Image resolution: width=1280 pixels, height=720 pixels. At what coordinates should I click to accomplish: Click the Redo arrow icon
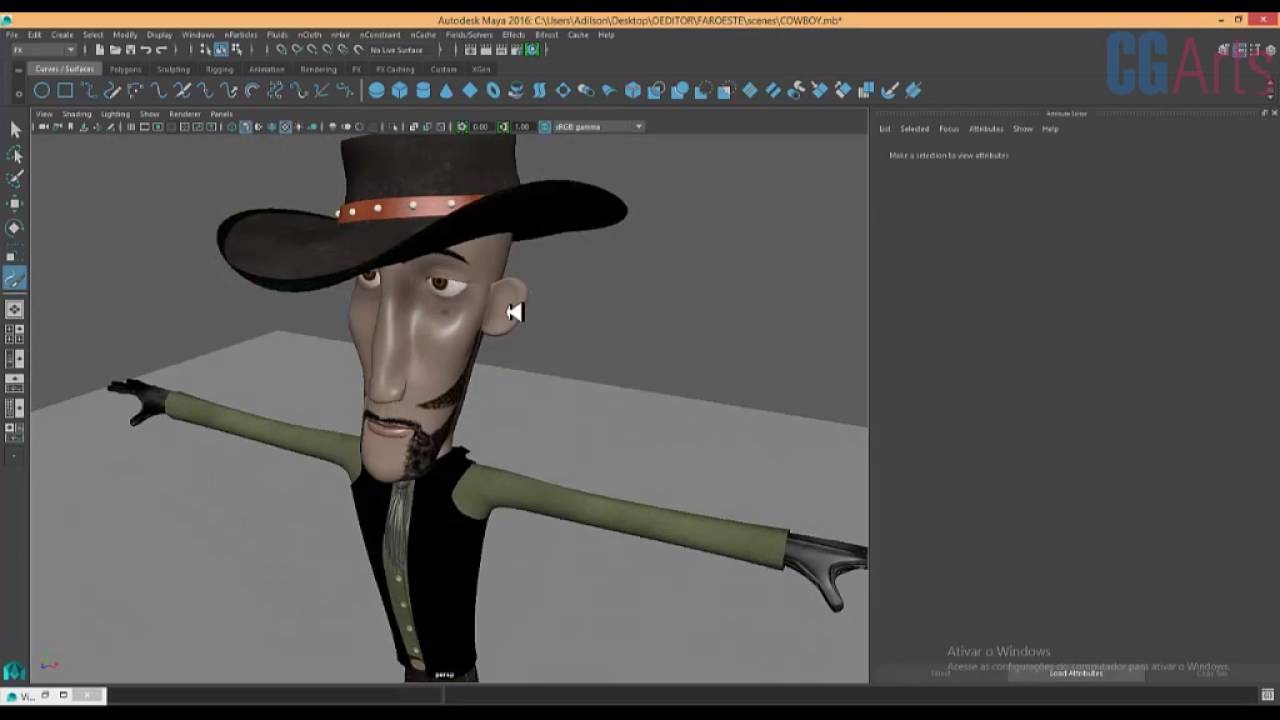(161, 50)
